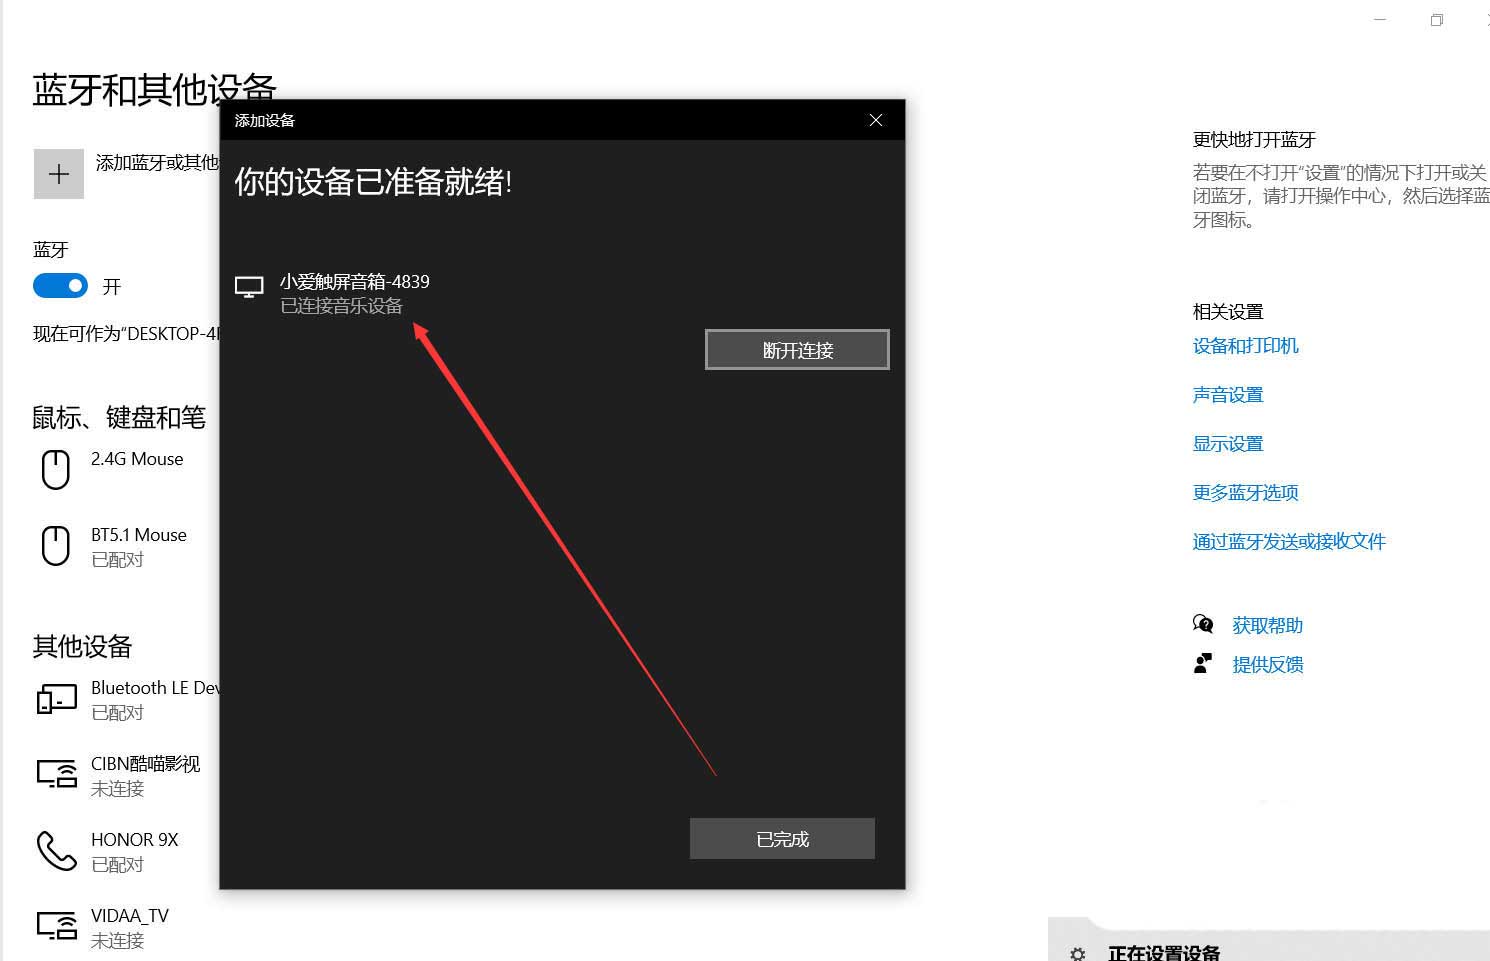Viewport: 1490px width, 961px height.
Task: Open 显示设置
Action: [x=1227, y=443]
